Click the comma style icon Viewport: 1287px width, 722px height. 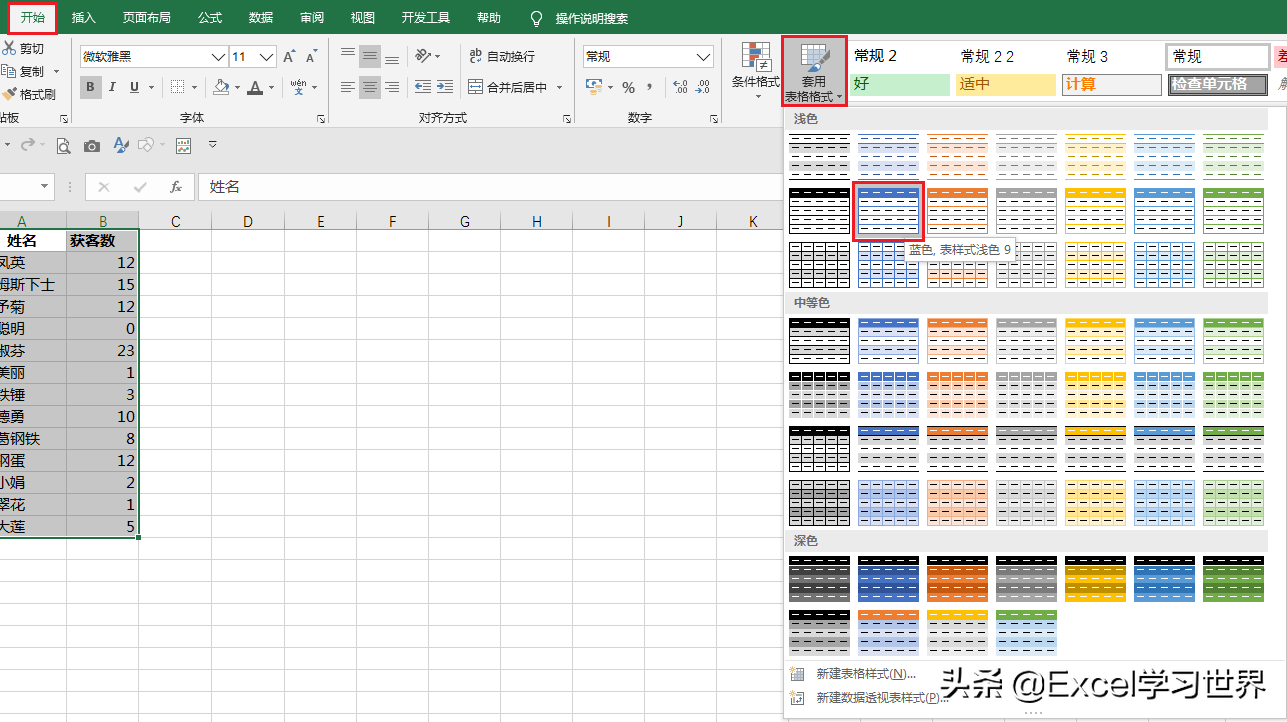[650, 88]
